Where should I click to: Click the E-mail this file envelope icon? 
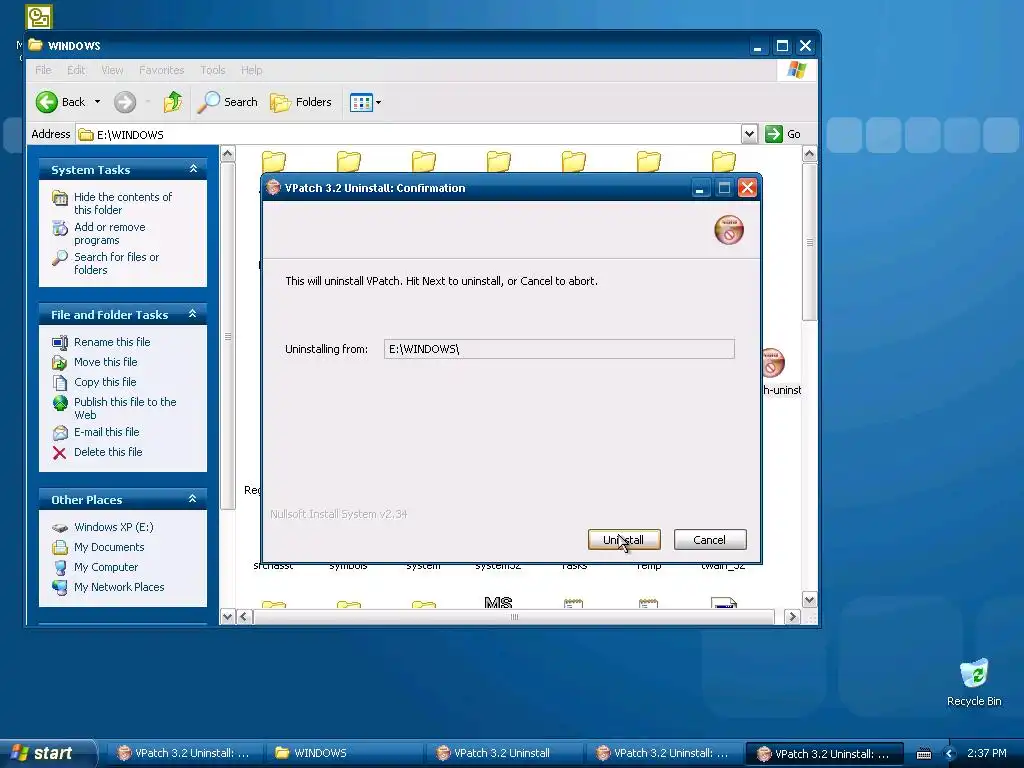[59, 432]
